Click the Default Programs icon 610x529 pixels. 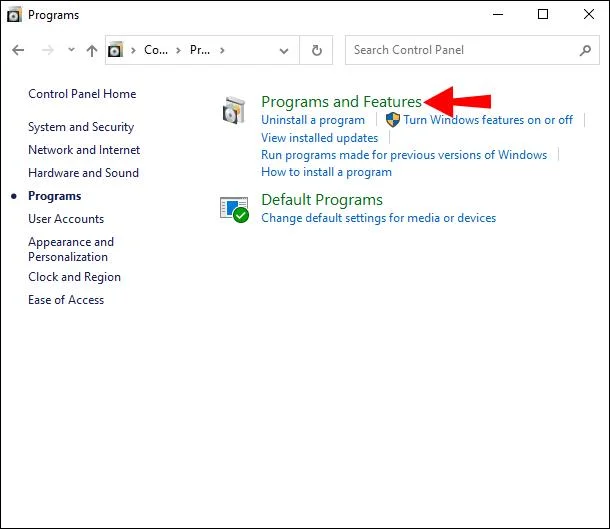234,209
